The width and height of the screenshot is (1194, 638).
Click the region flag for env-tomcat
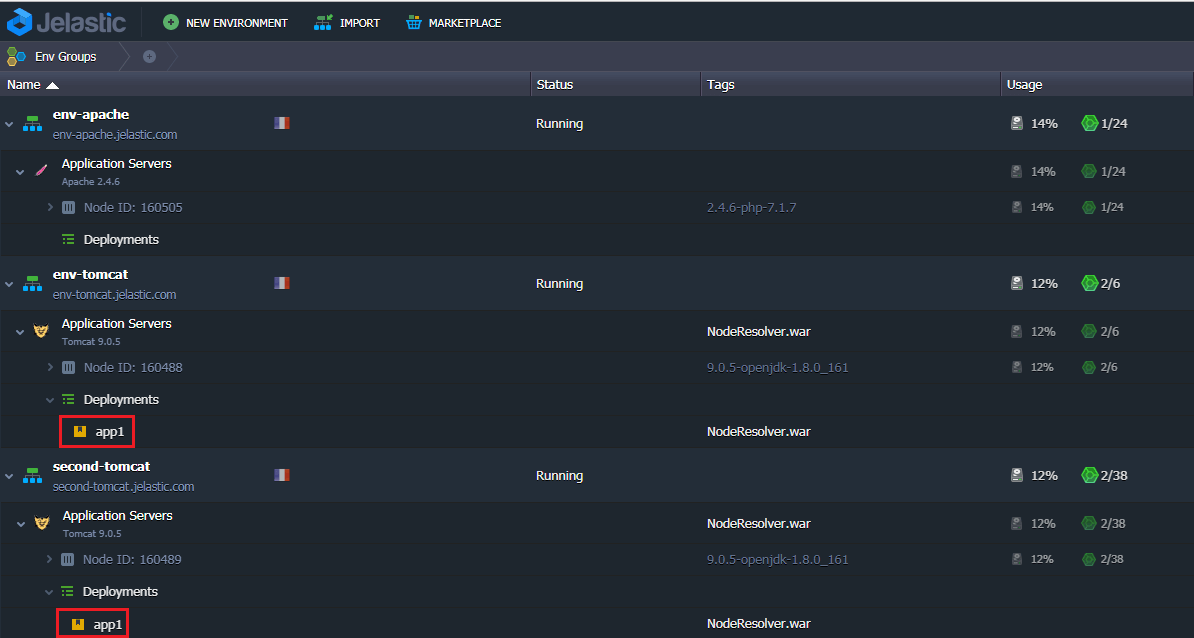(x=282, y=282)
